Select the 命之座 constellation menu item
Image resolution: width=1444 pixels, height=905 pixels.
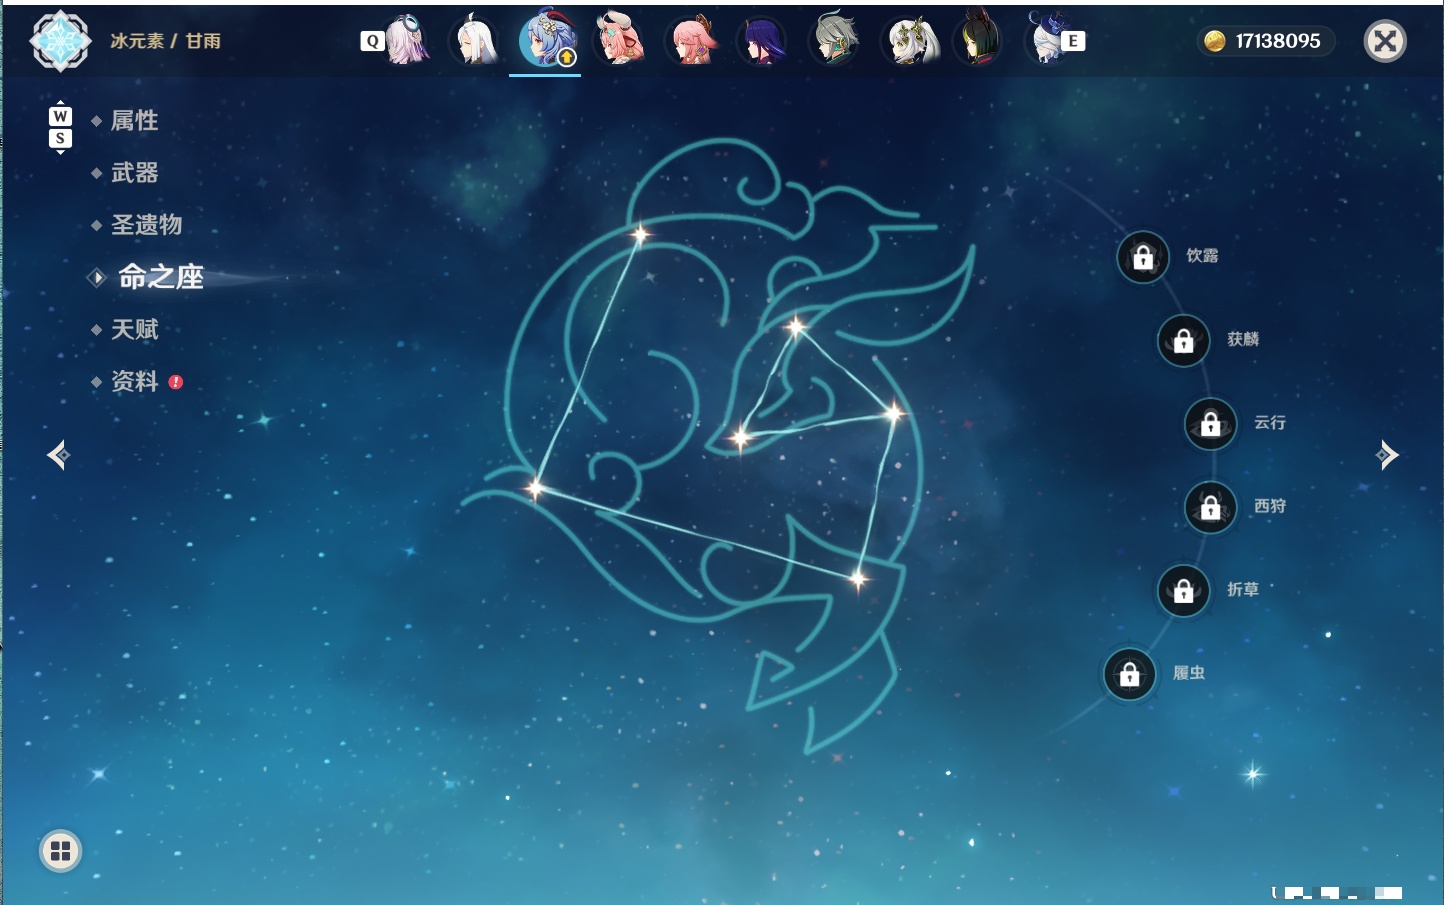[160, 277]
